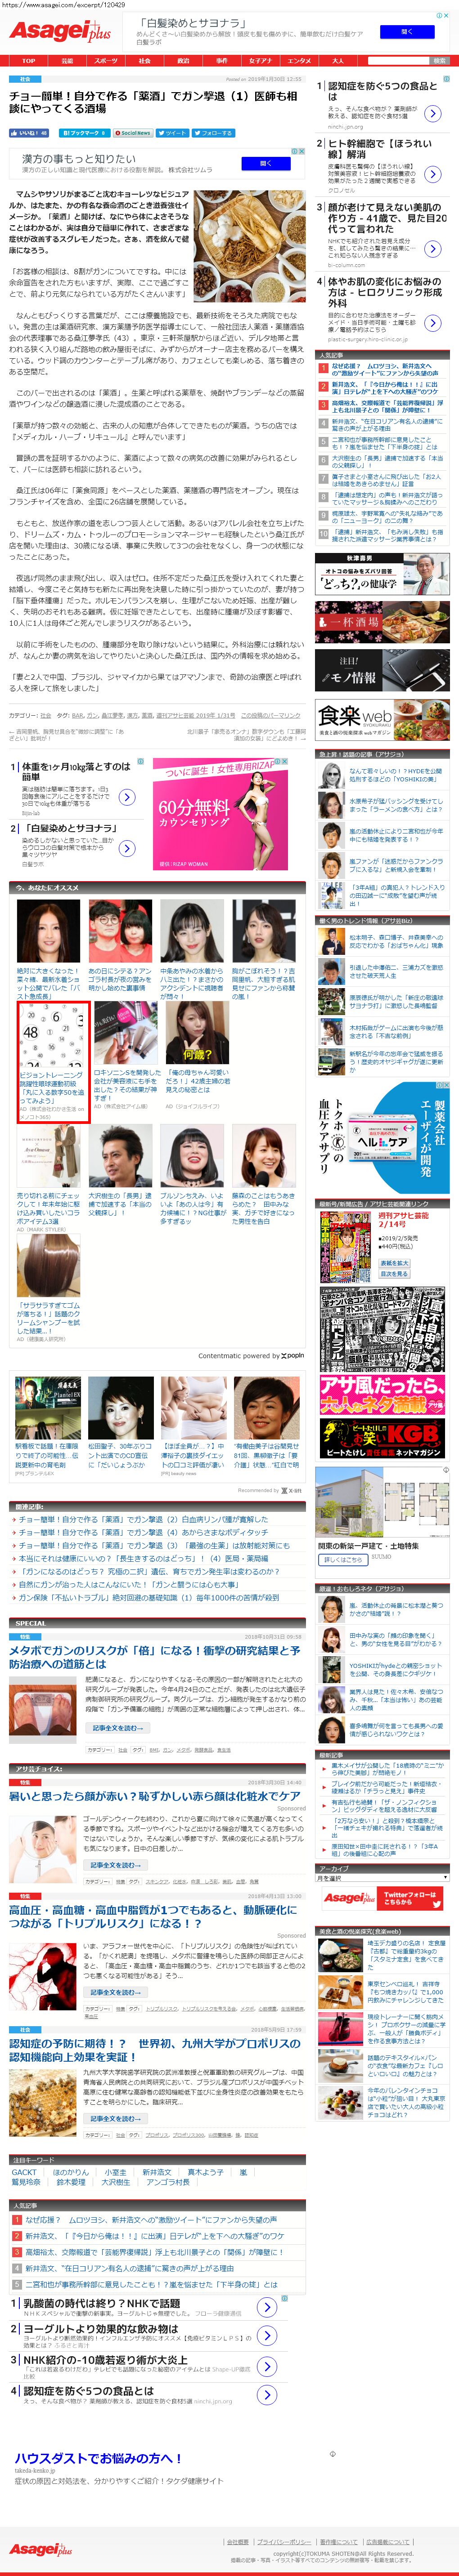Click the arrow icon beside ヨーグルトより効果的な飲み物は

[x=266, y=2336]
